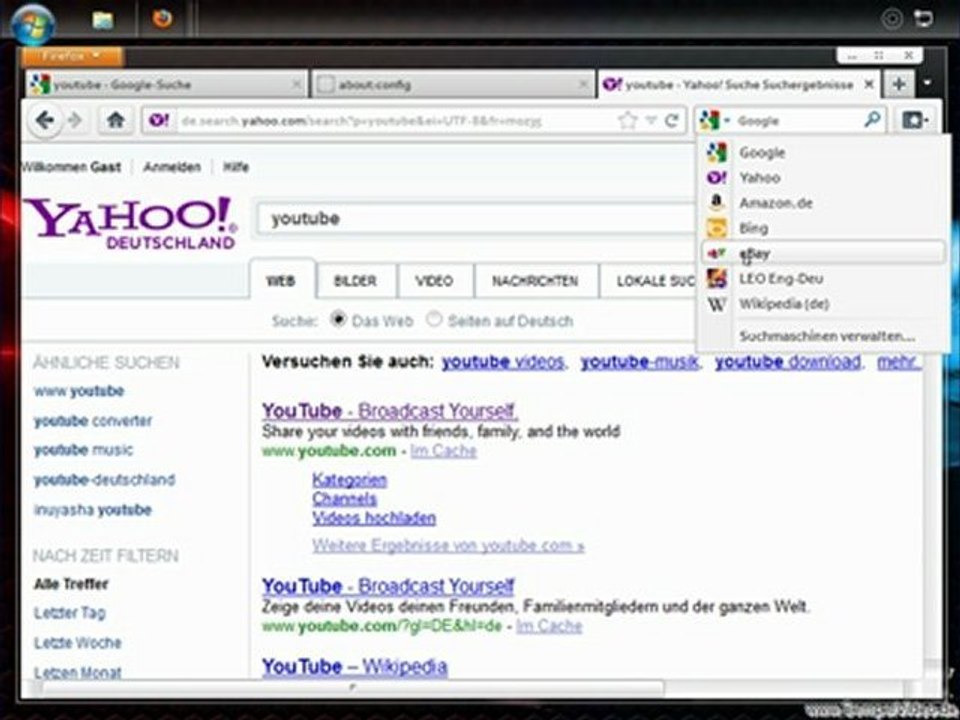Open the inuyasha youtube related search
The width and height of the screenshot is (960, 720).
[x=92, y=509]
